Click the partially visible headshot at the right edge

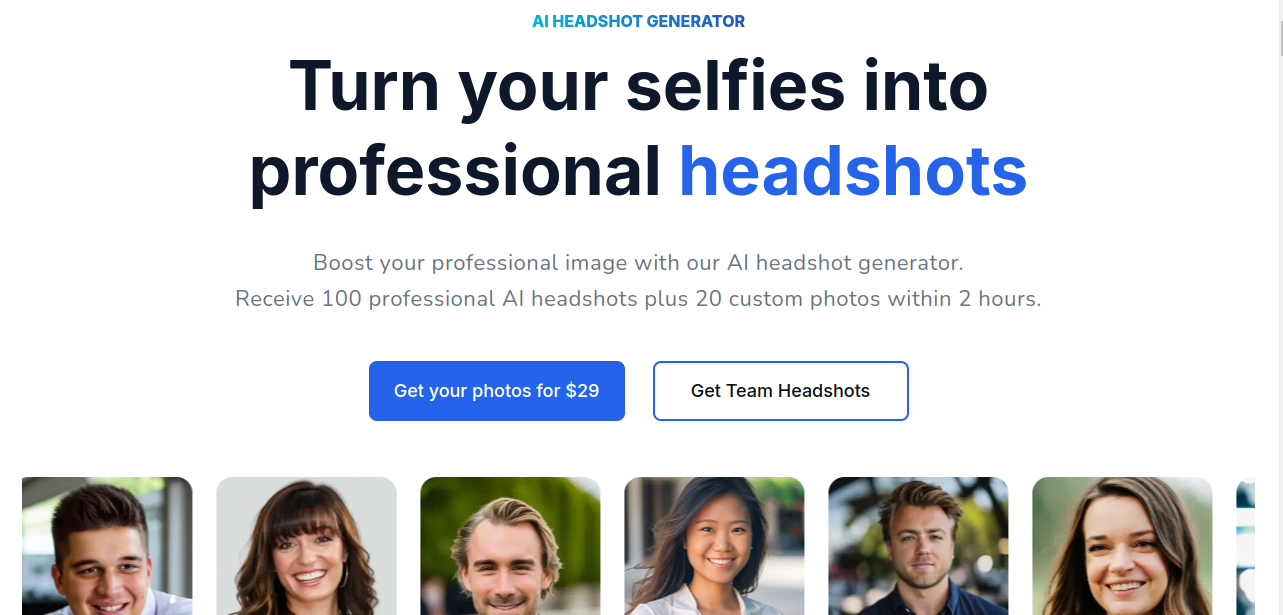(x=1245, y=546)
